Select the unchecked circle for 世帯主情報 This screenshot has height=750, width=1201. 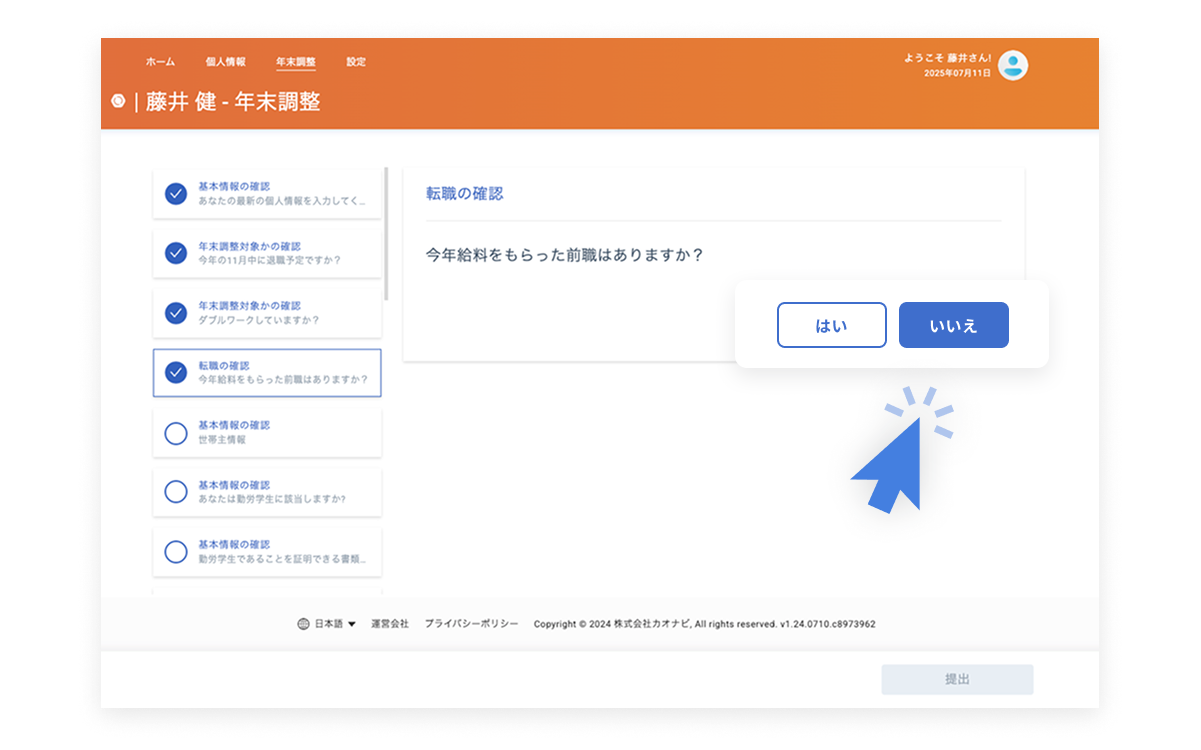click(176, 432)
